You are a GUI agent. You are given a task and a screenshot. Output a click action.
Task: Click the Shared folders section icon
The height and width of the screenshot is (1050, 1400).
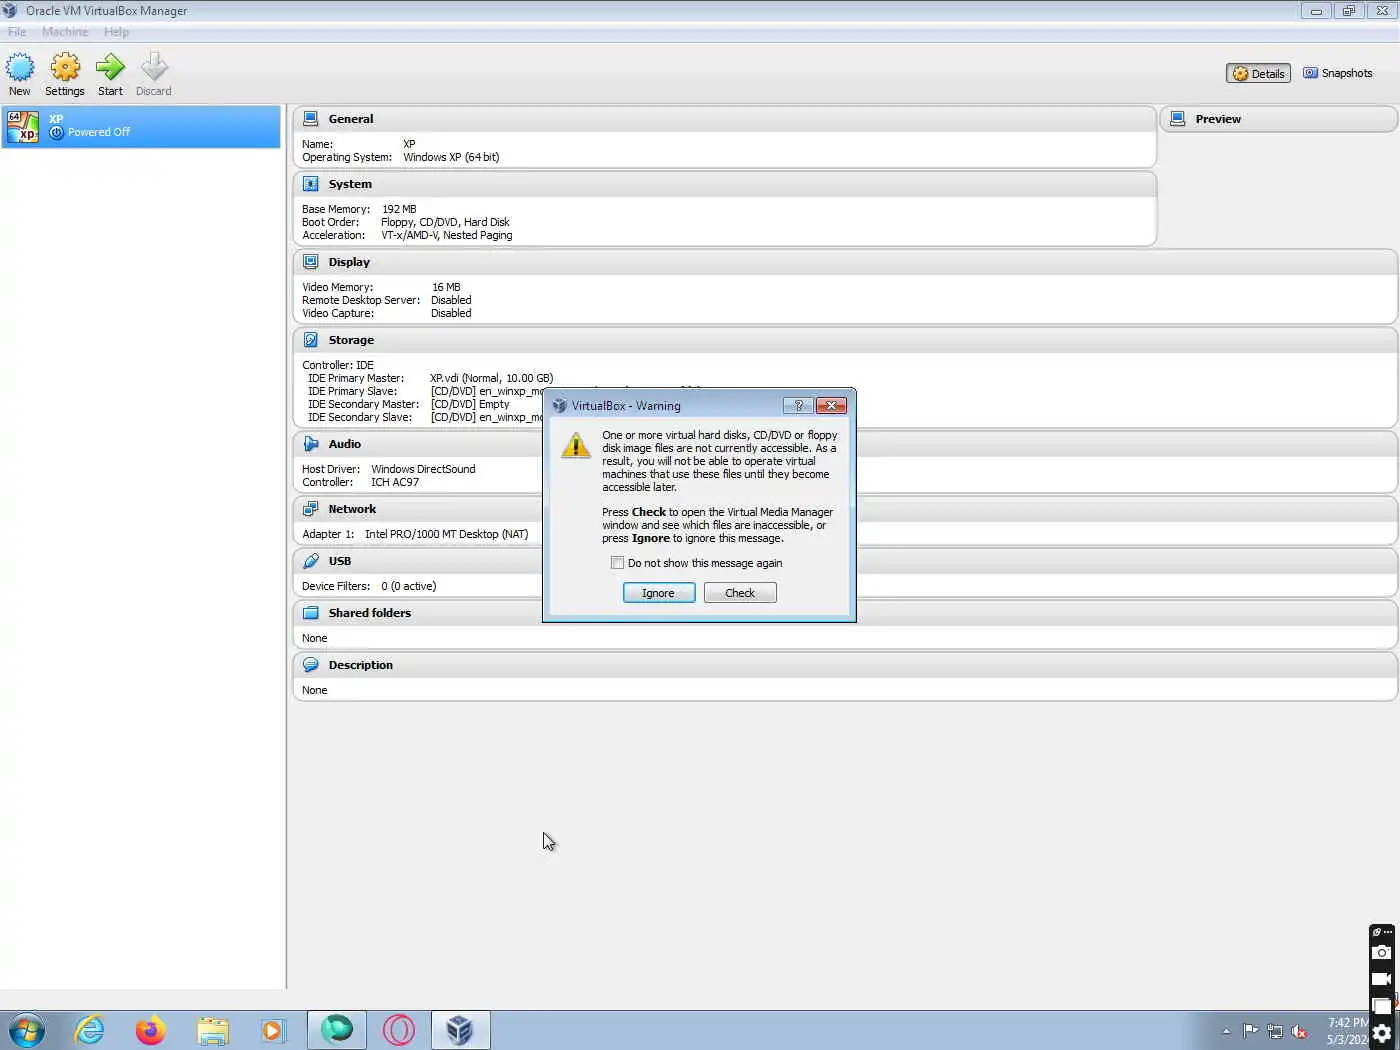pyautogui.click(x=311, y=613)
